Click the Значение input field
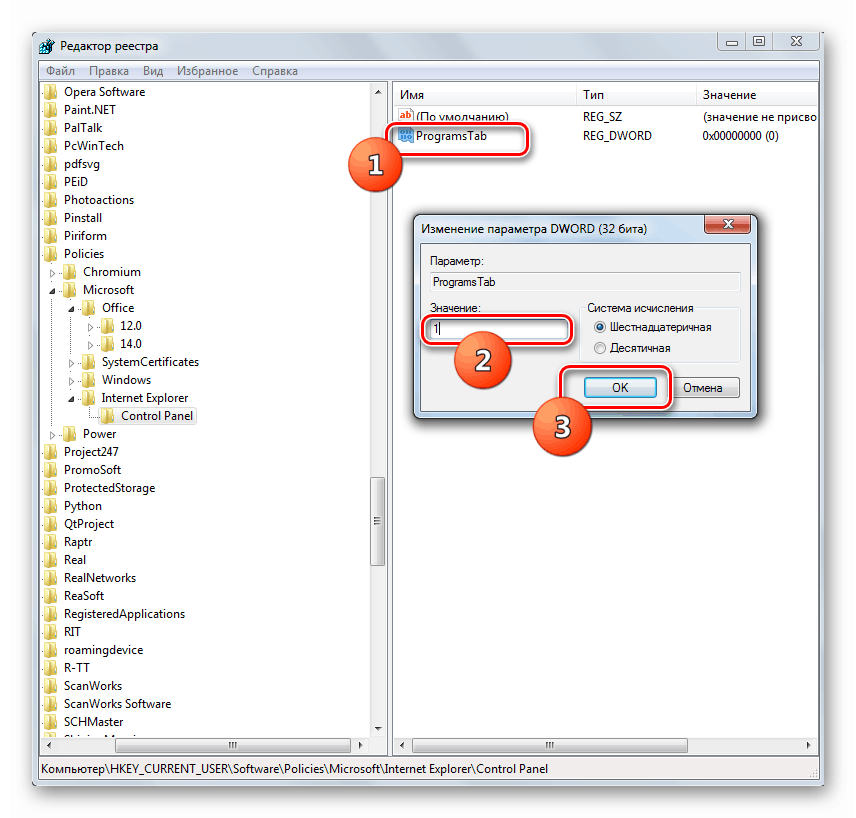Viewport: 856px width, 818px height. point(499,329)
